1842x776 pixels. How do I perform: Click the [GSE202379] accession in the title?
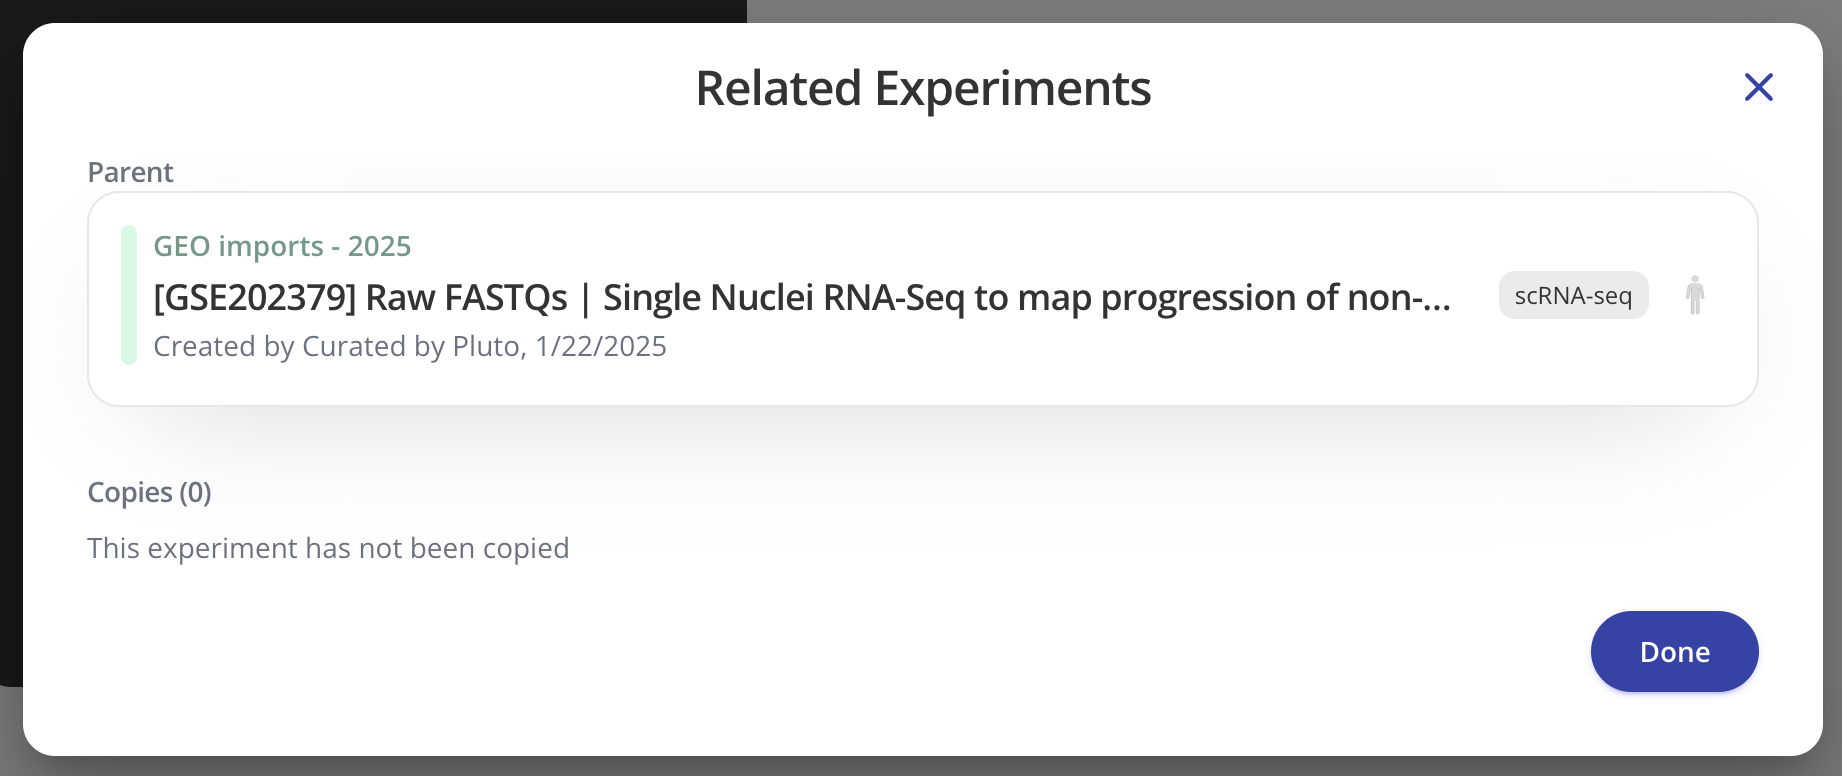click(x=254, y=298)
